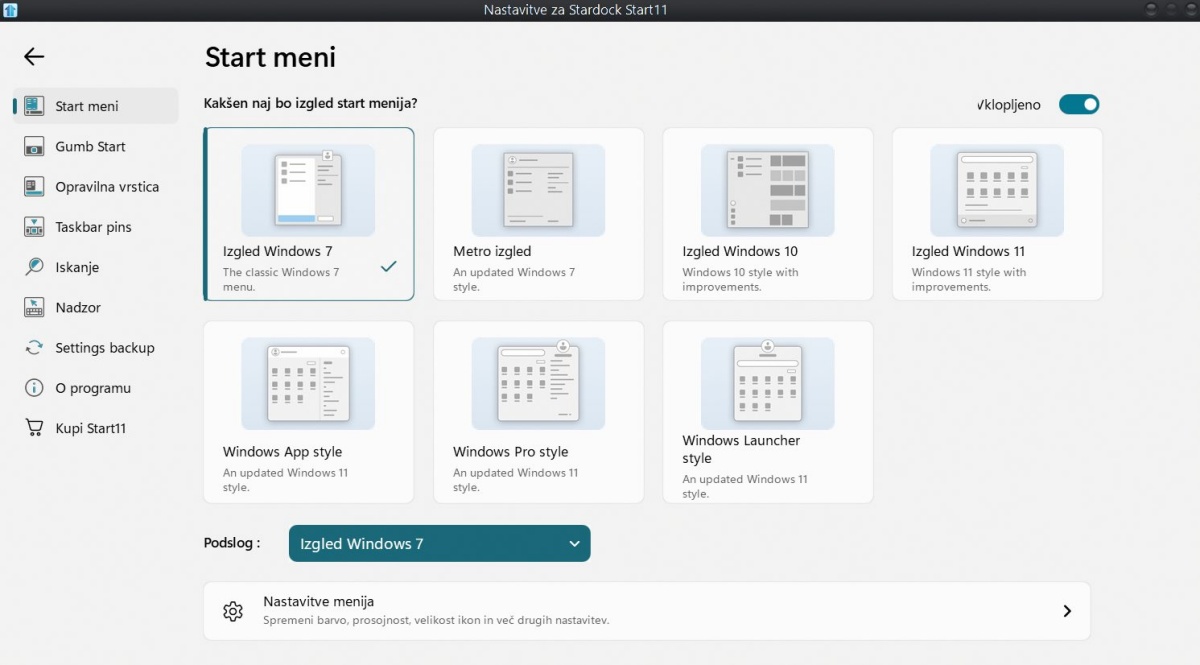Choose the Windows App style card
This screenshot has height=665, width=1200.
309,412
